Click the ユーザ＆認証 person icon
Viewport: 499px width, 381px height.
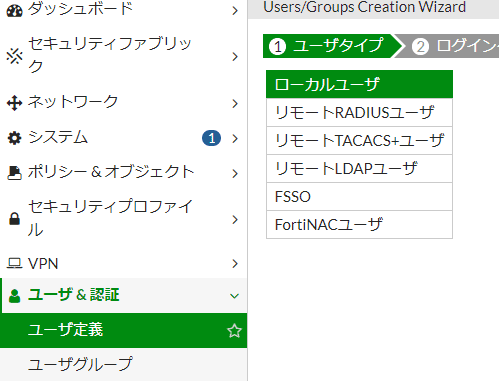point(14,296)
